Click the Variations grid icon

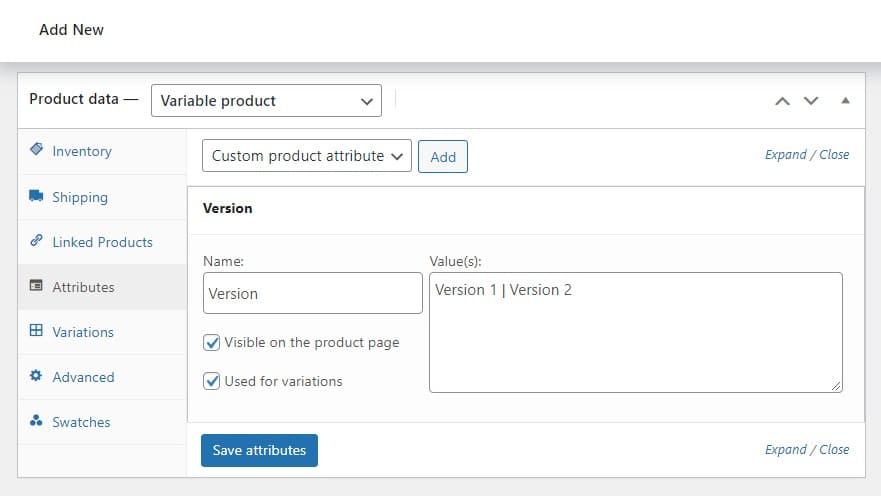[36, 330]
